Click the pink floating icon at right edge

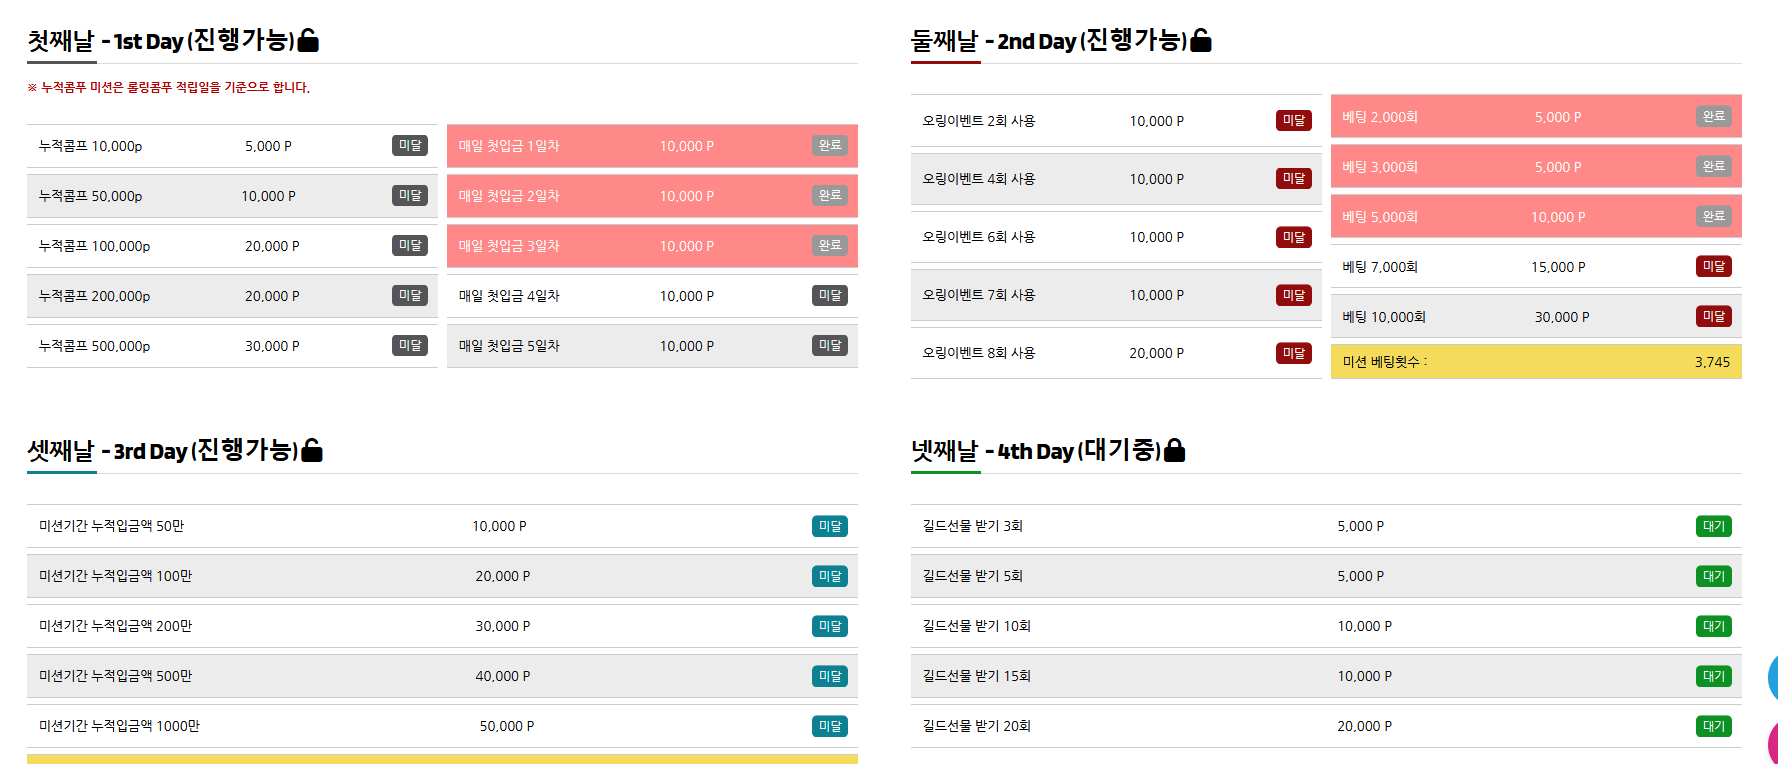pos(1772,742)
